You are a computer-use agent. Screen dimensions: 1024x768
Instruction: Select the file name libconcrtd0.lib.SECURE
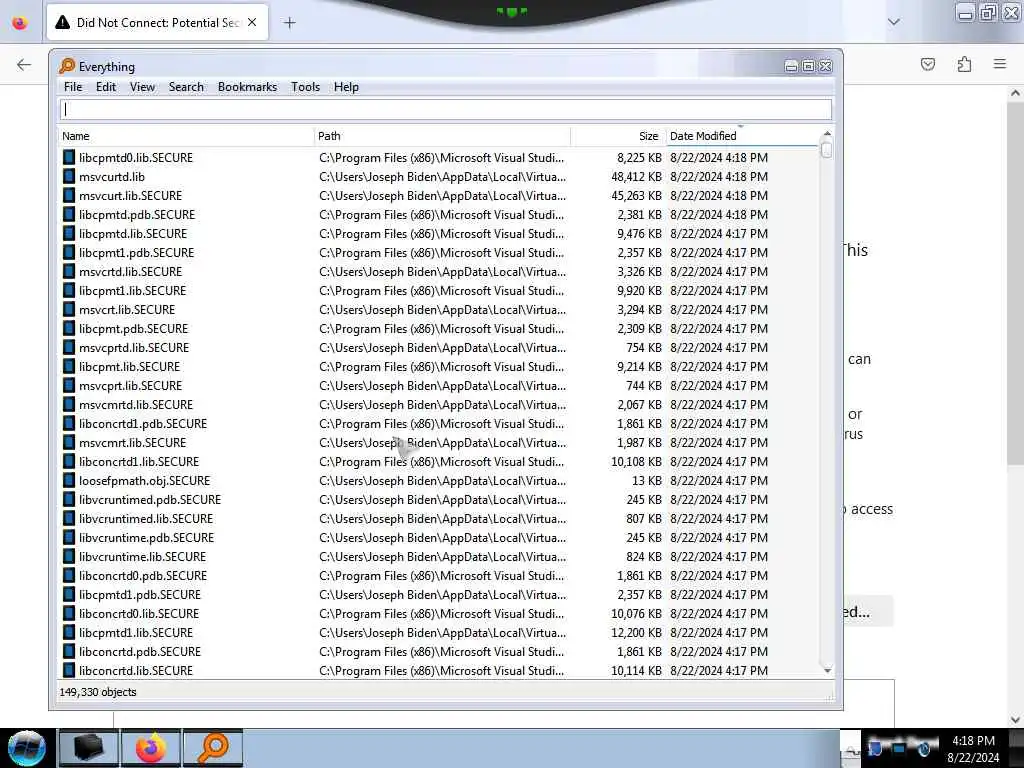point(139,613)
